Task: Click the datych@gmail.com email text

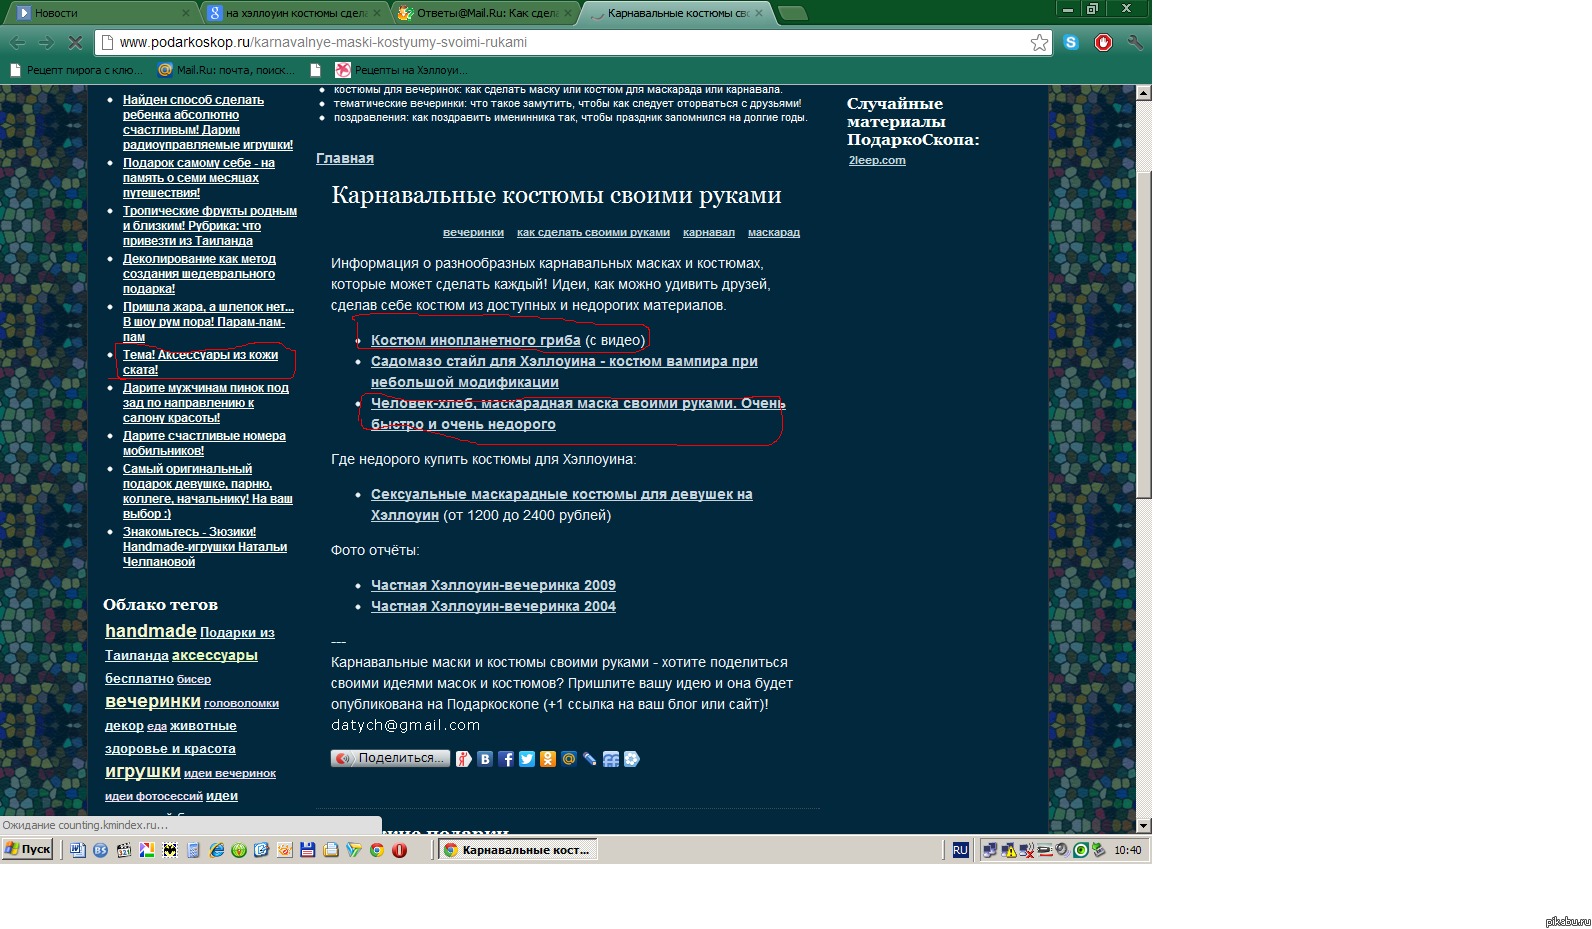Action: 405,725
